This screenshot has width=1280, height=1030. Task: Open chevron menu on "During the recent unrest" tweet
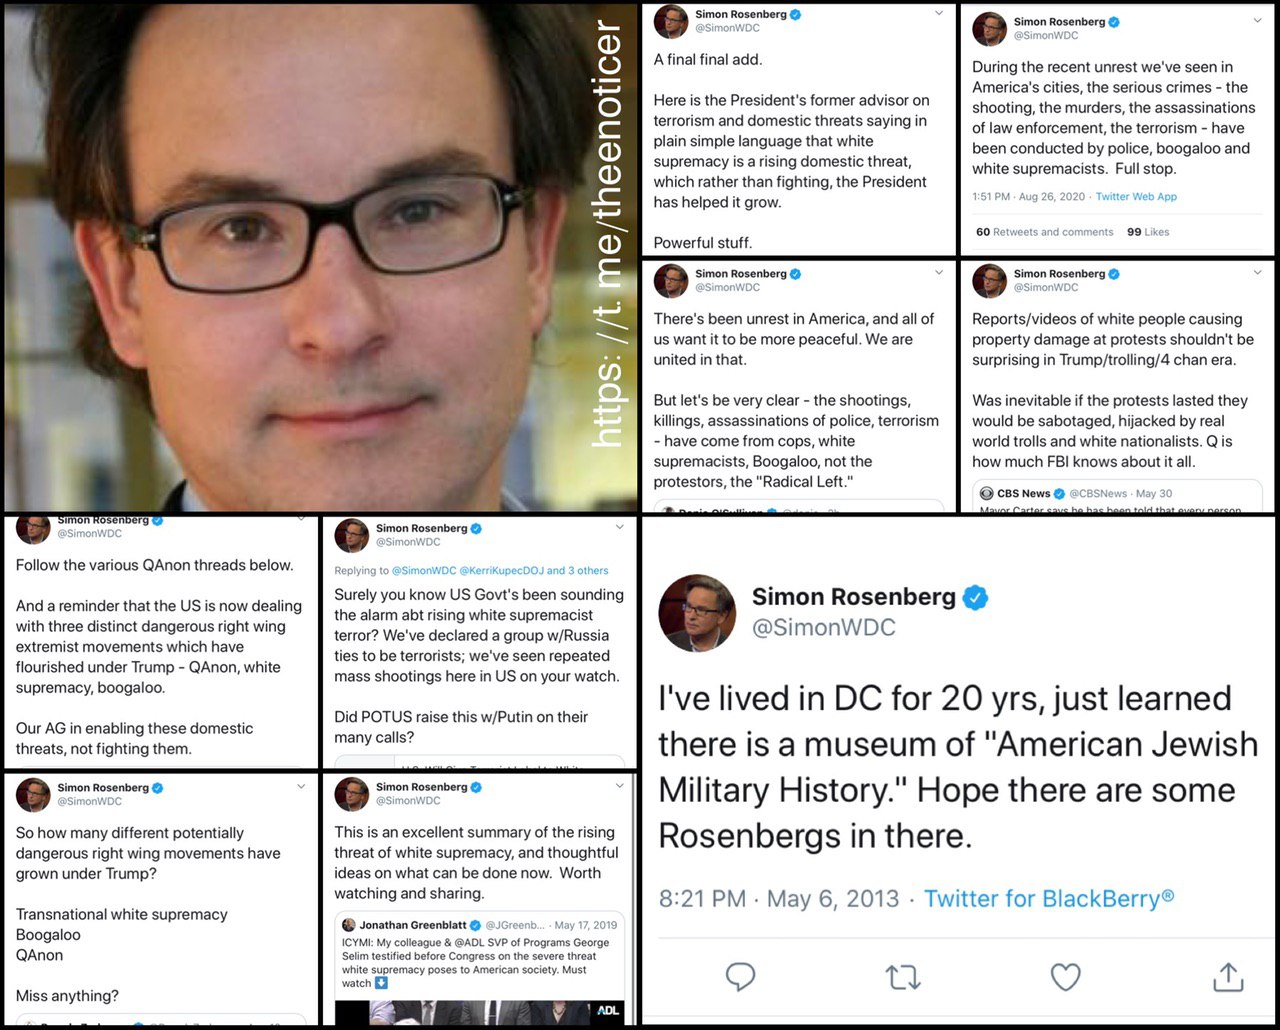[1257, 21]
